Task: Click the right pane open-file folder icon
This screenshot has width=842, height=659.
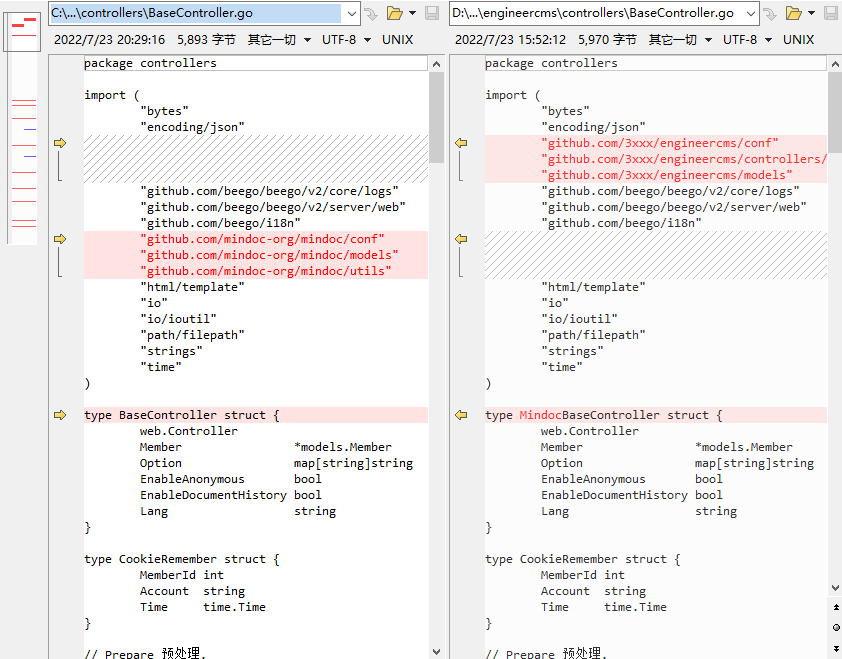Action: (x=794, y=13)
